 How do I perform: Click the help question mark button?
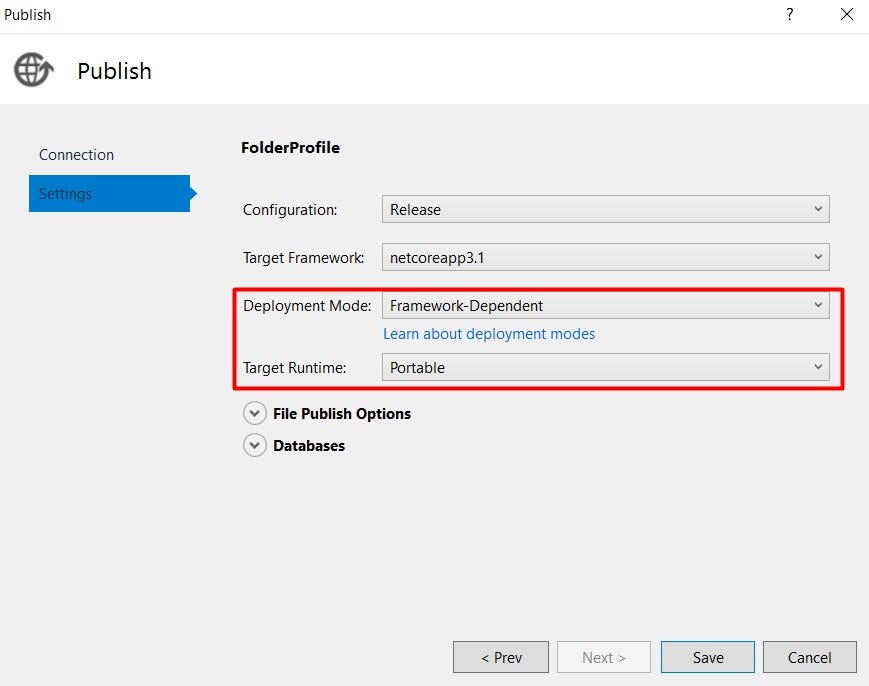point(790,14)
